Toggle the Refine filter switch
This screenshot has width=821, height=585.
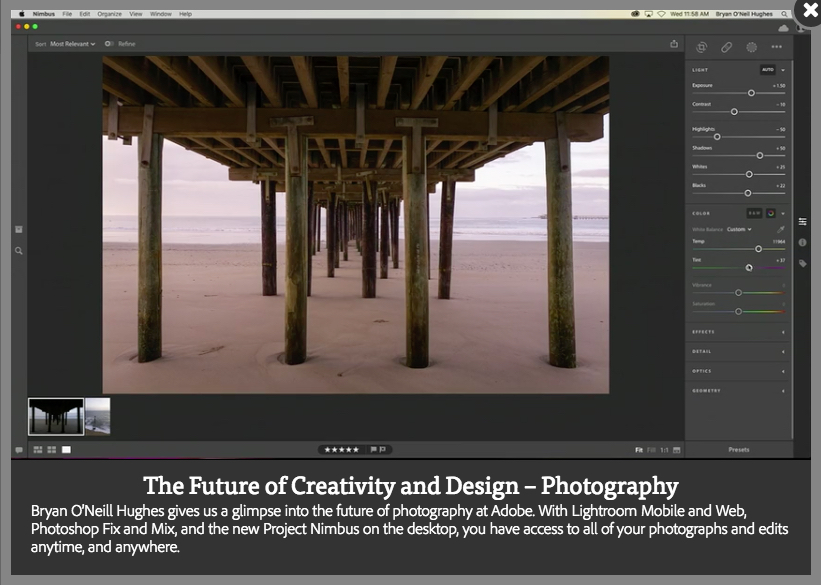[109, 44]
